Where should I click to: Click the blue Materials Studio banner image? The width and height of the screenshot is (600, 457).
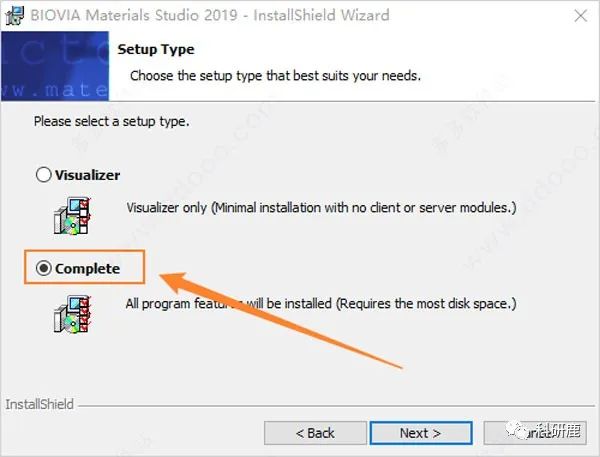[x=55, y=66]
